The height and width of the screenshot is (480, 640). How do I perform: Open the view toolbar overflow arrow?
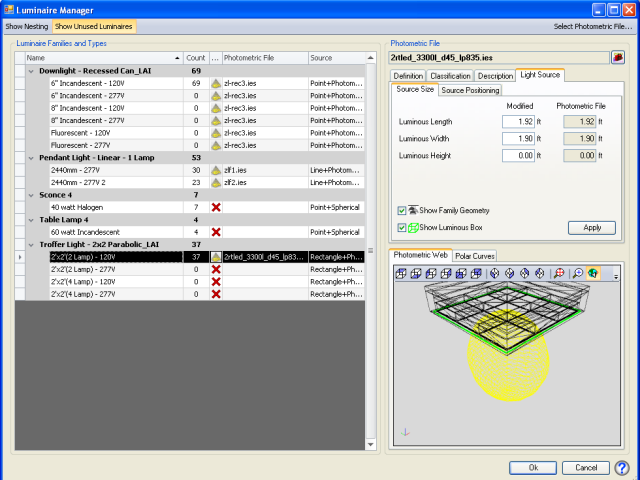(616, 277)
